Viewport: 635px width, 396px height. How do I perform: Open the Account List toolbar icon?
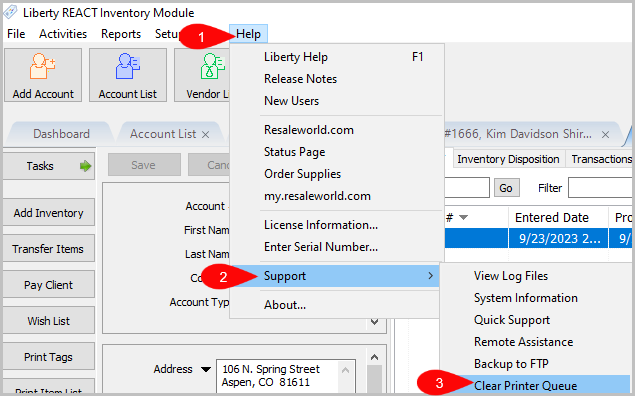pyautogui.click(x=128, y=75)
